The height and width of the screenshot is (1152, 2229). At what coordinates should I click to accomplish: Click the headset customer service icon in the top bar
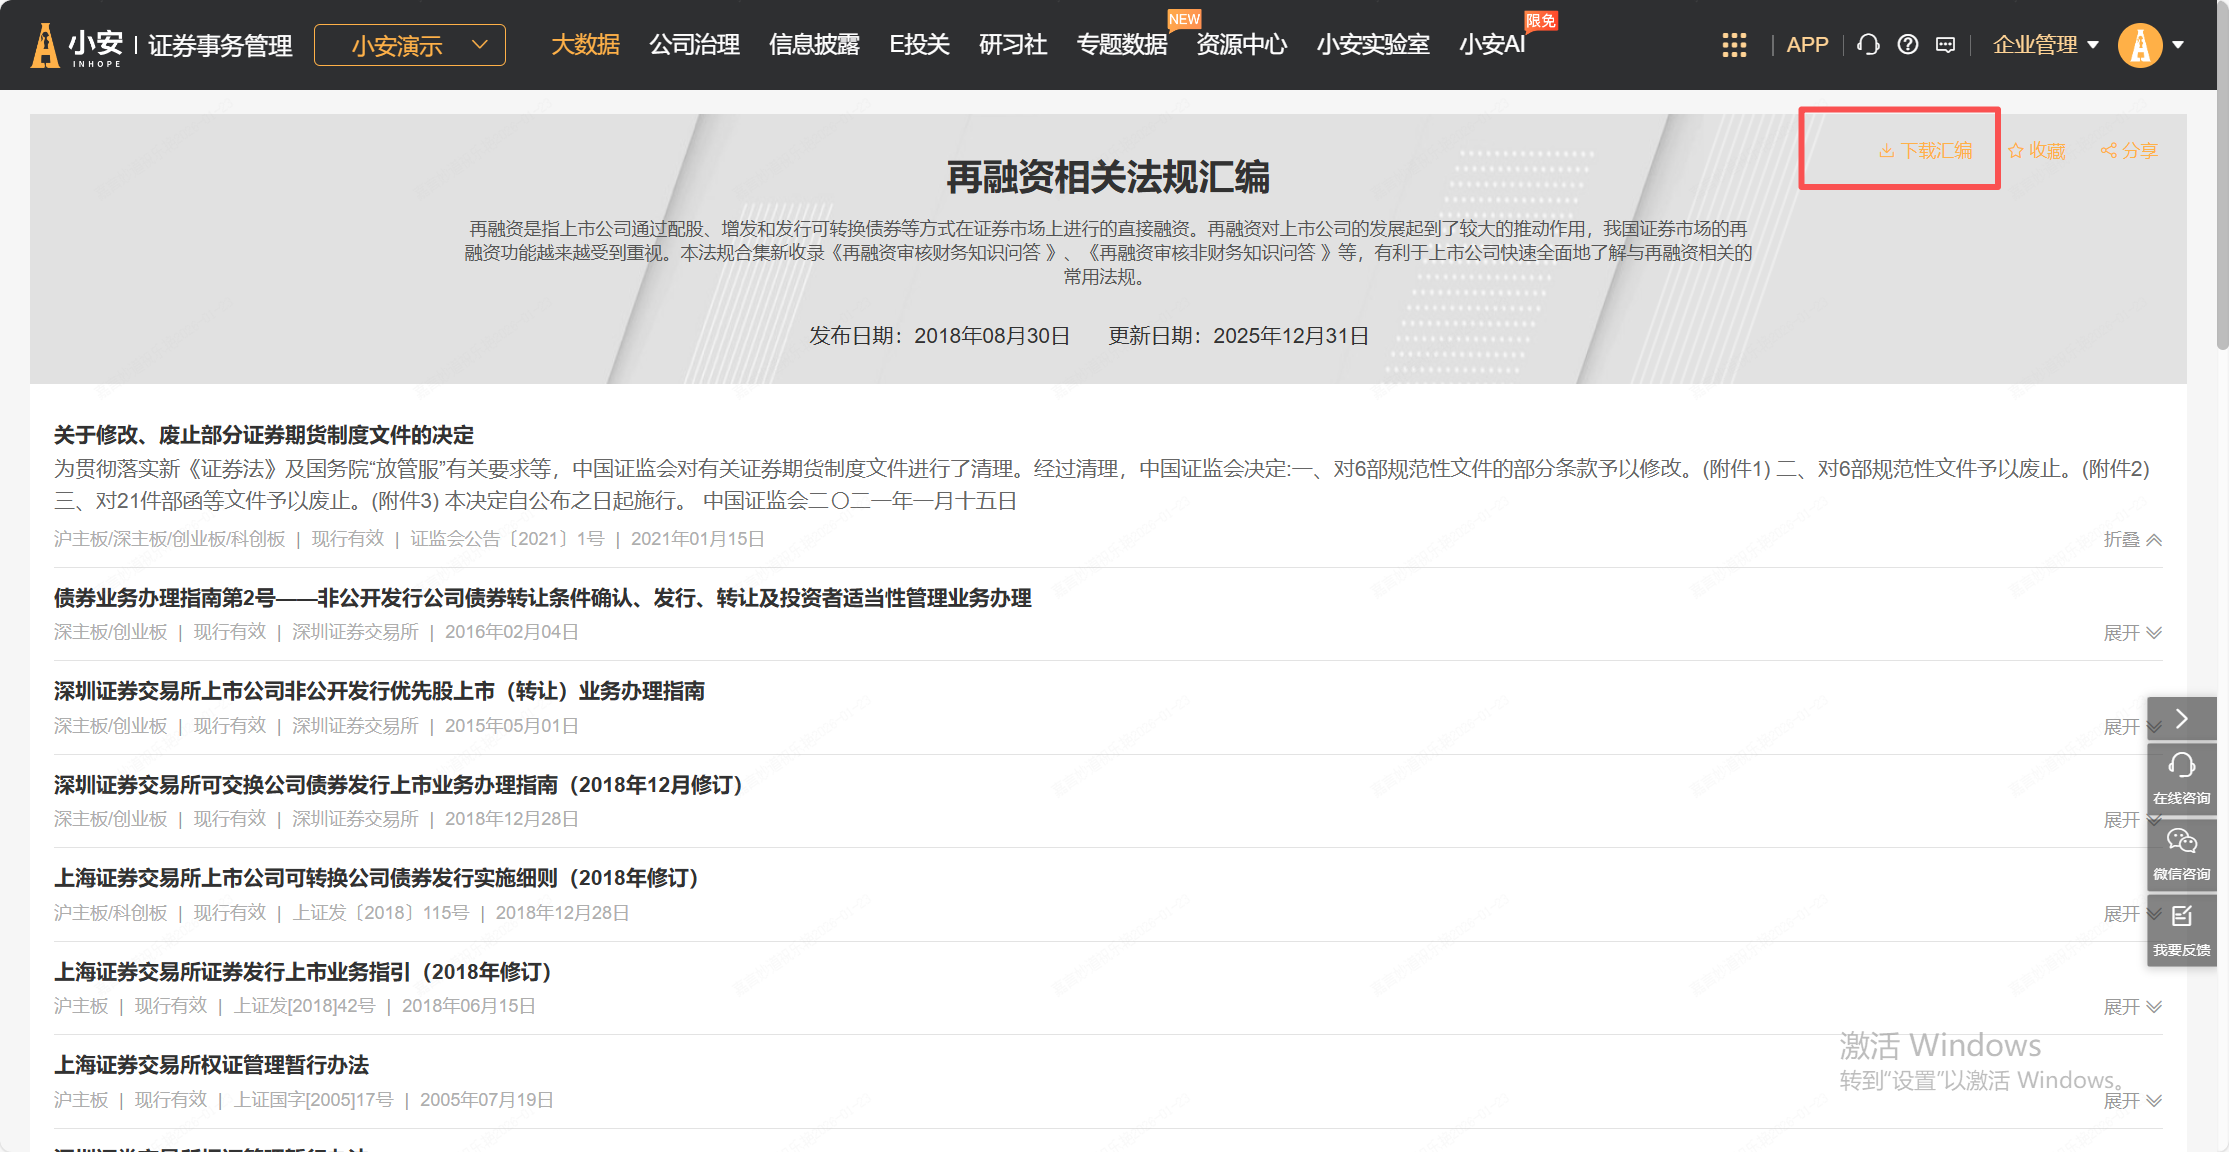1868,45
